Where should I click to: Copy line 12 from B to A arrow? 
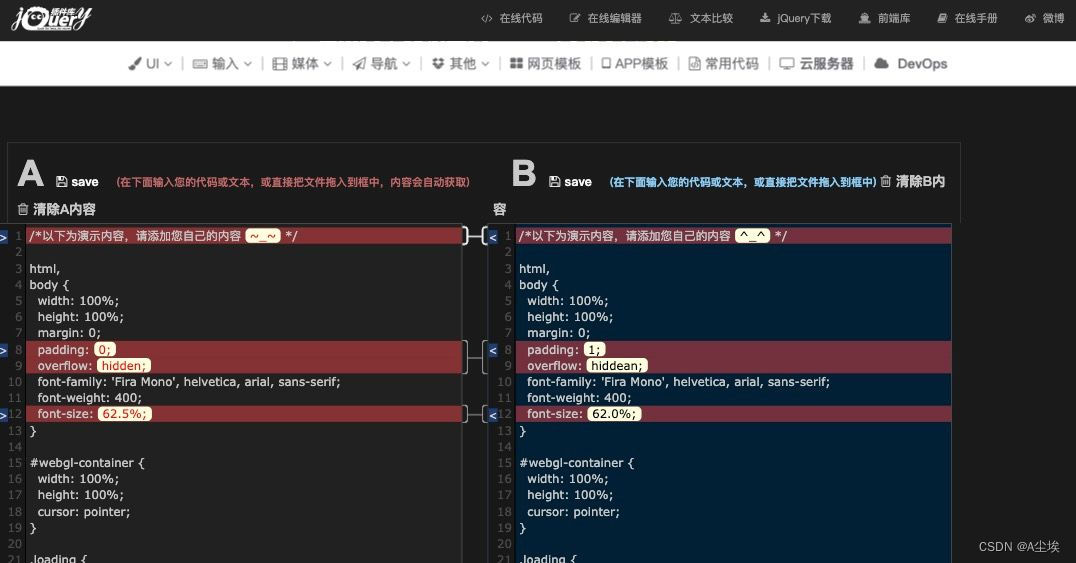[x=493, y=415]
